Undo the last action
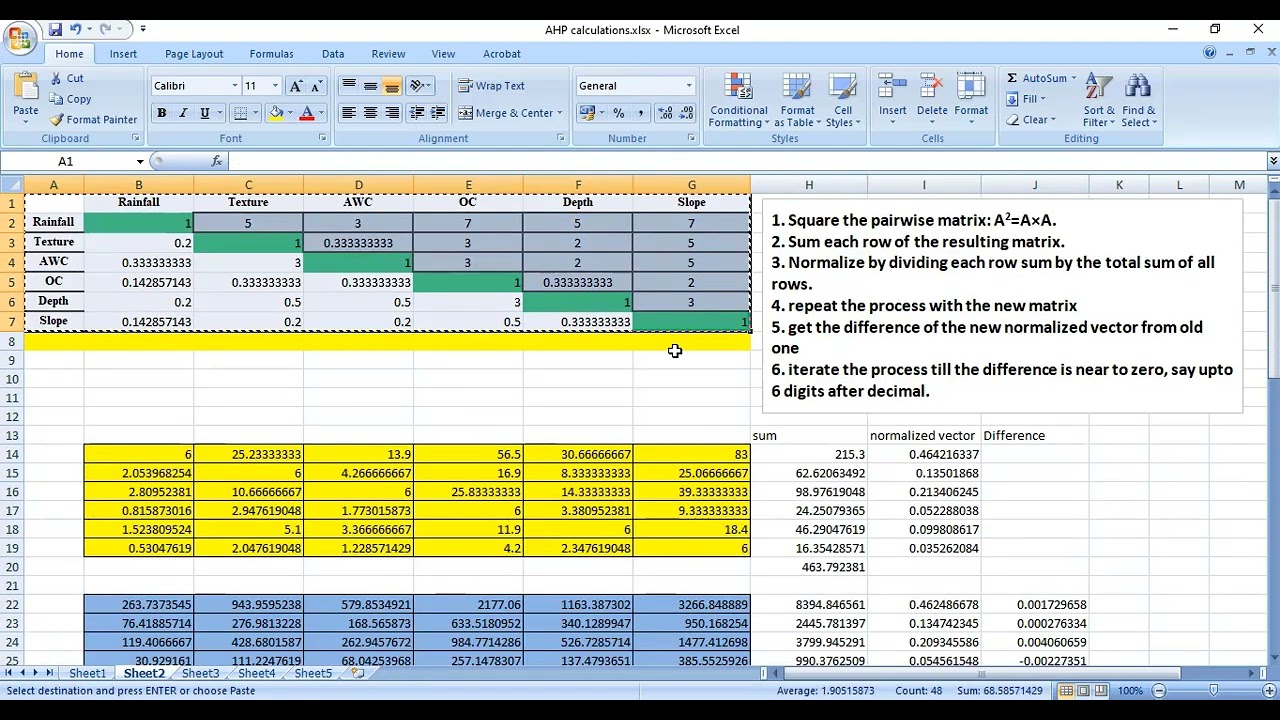Viewport: 1280px width, 720px height. [x=76, y=29]
